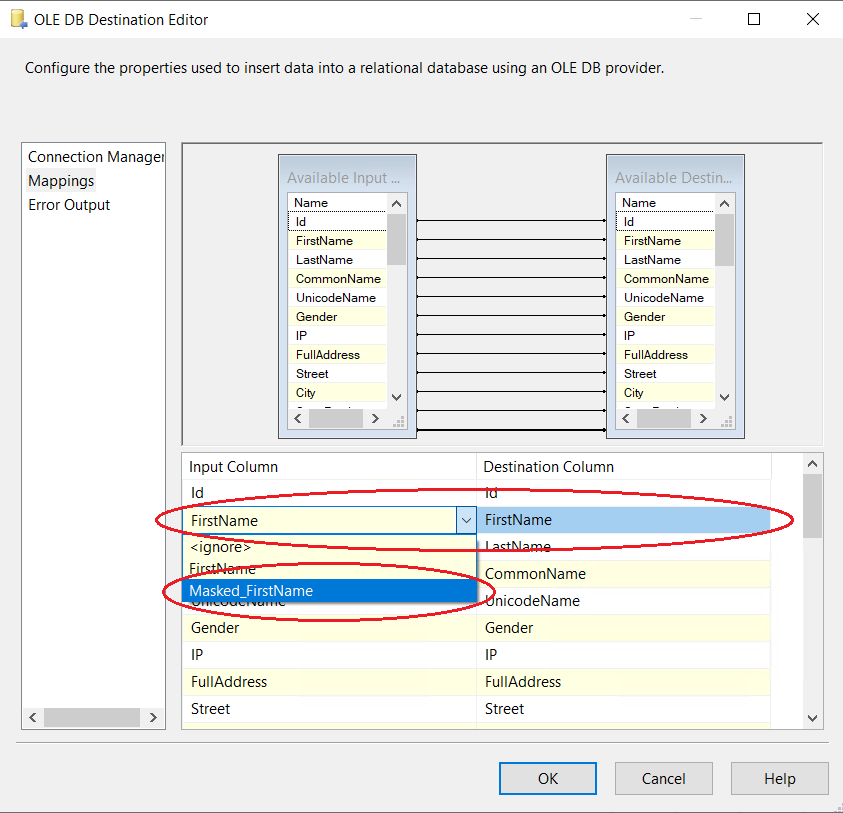Select FirstName destination column cell
Image resolution: width=843 pixels, height=813 pixels.
[625, 520]
